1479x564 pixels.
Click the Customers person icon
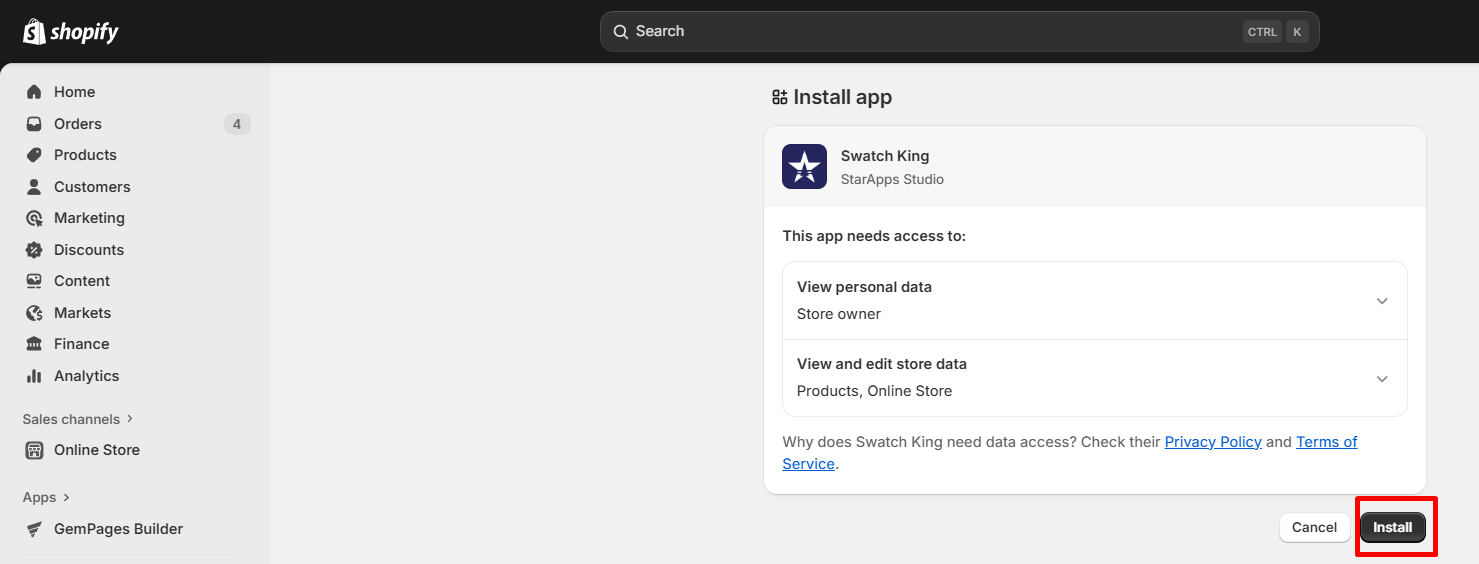point(34,187)
